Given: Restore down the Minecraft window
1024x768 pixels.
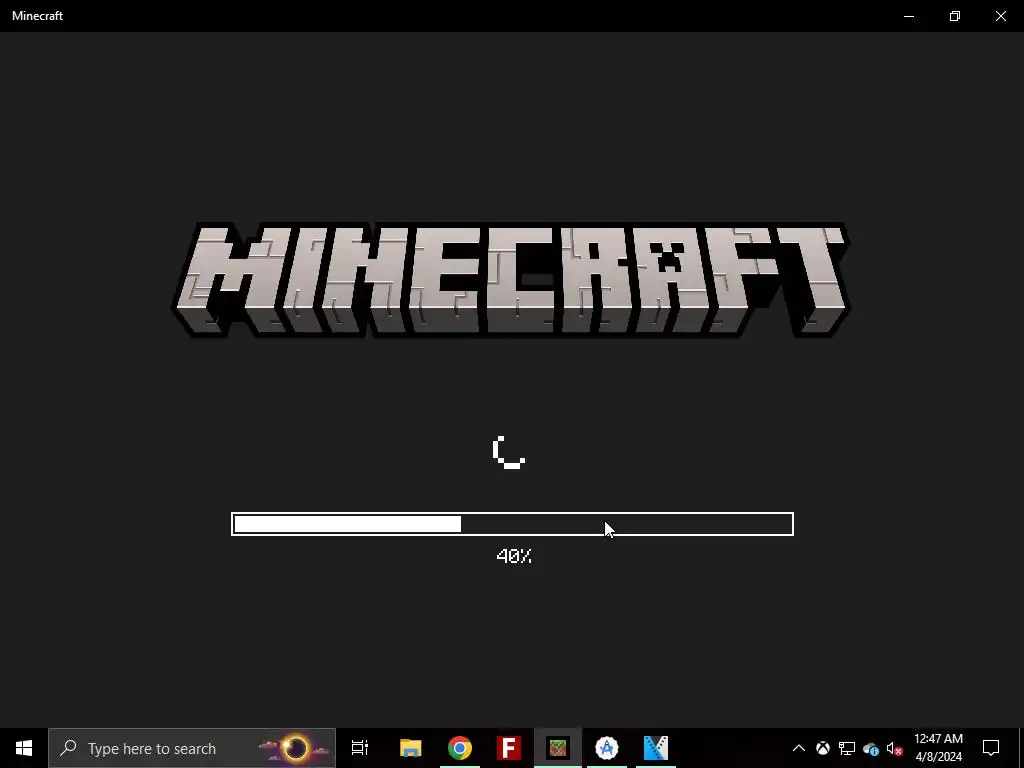Looking at the screenshot, I should tap(955, 16).
